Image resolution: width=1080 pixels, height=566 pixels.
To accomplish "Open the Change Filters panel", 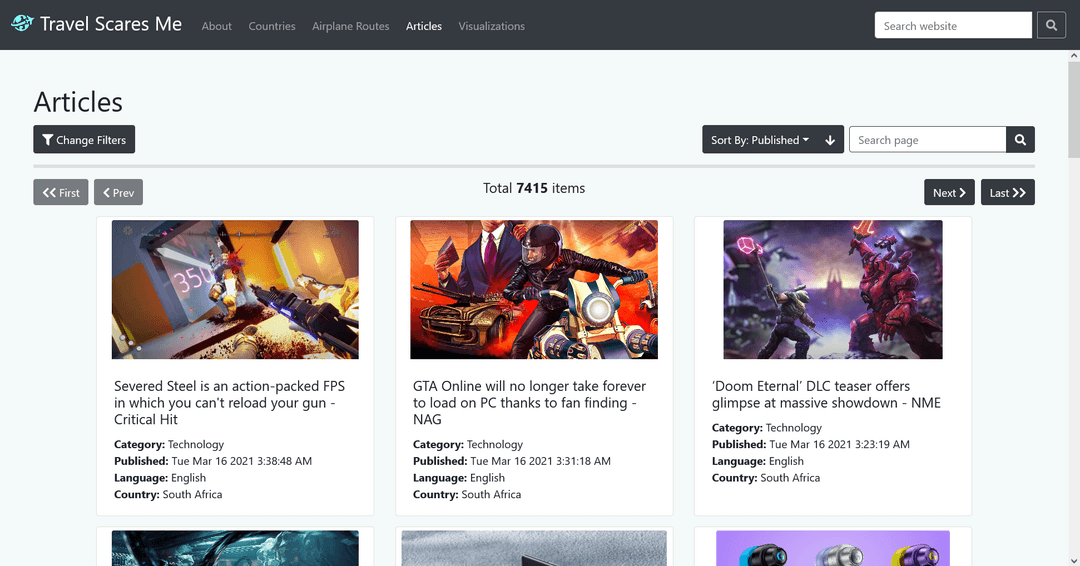I will point(84,140).
